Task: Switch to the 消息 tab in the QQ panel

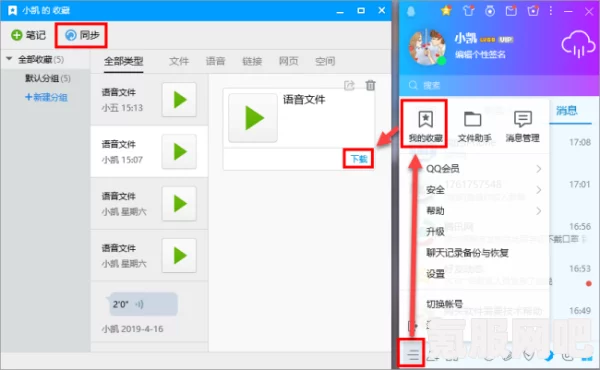Action: [566, 111]
